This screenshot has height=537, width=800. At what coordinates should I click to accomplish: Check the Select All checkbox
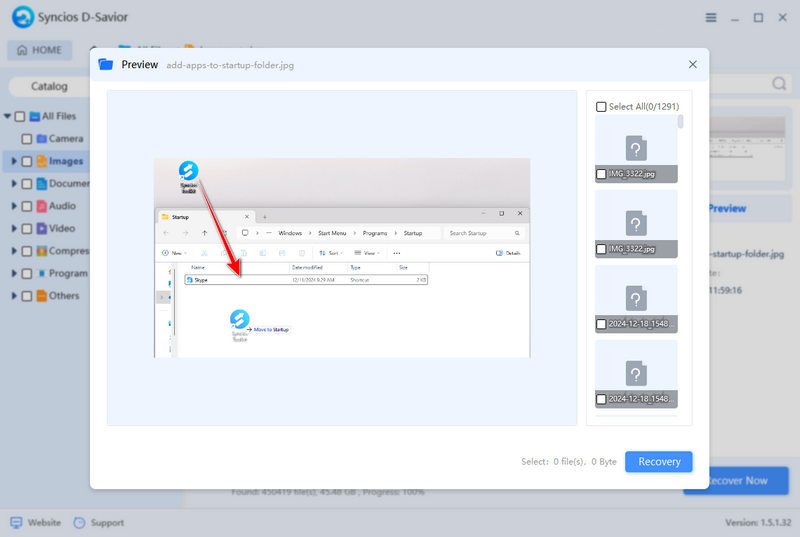point(601,107)
